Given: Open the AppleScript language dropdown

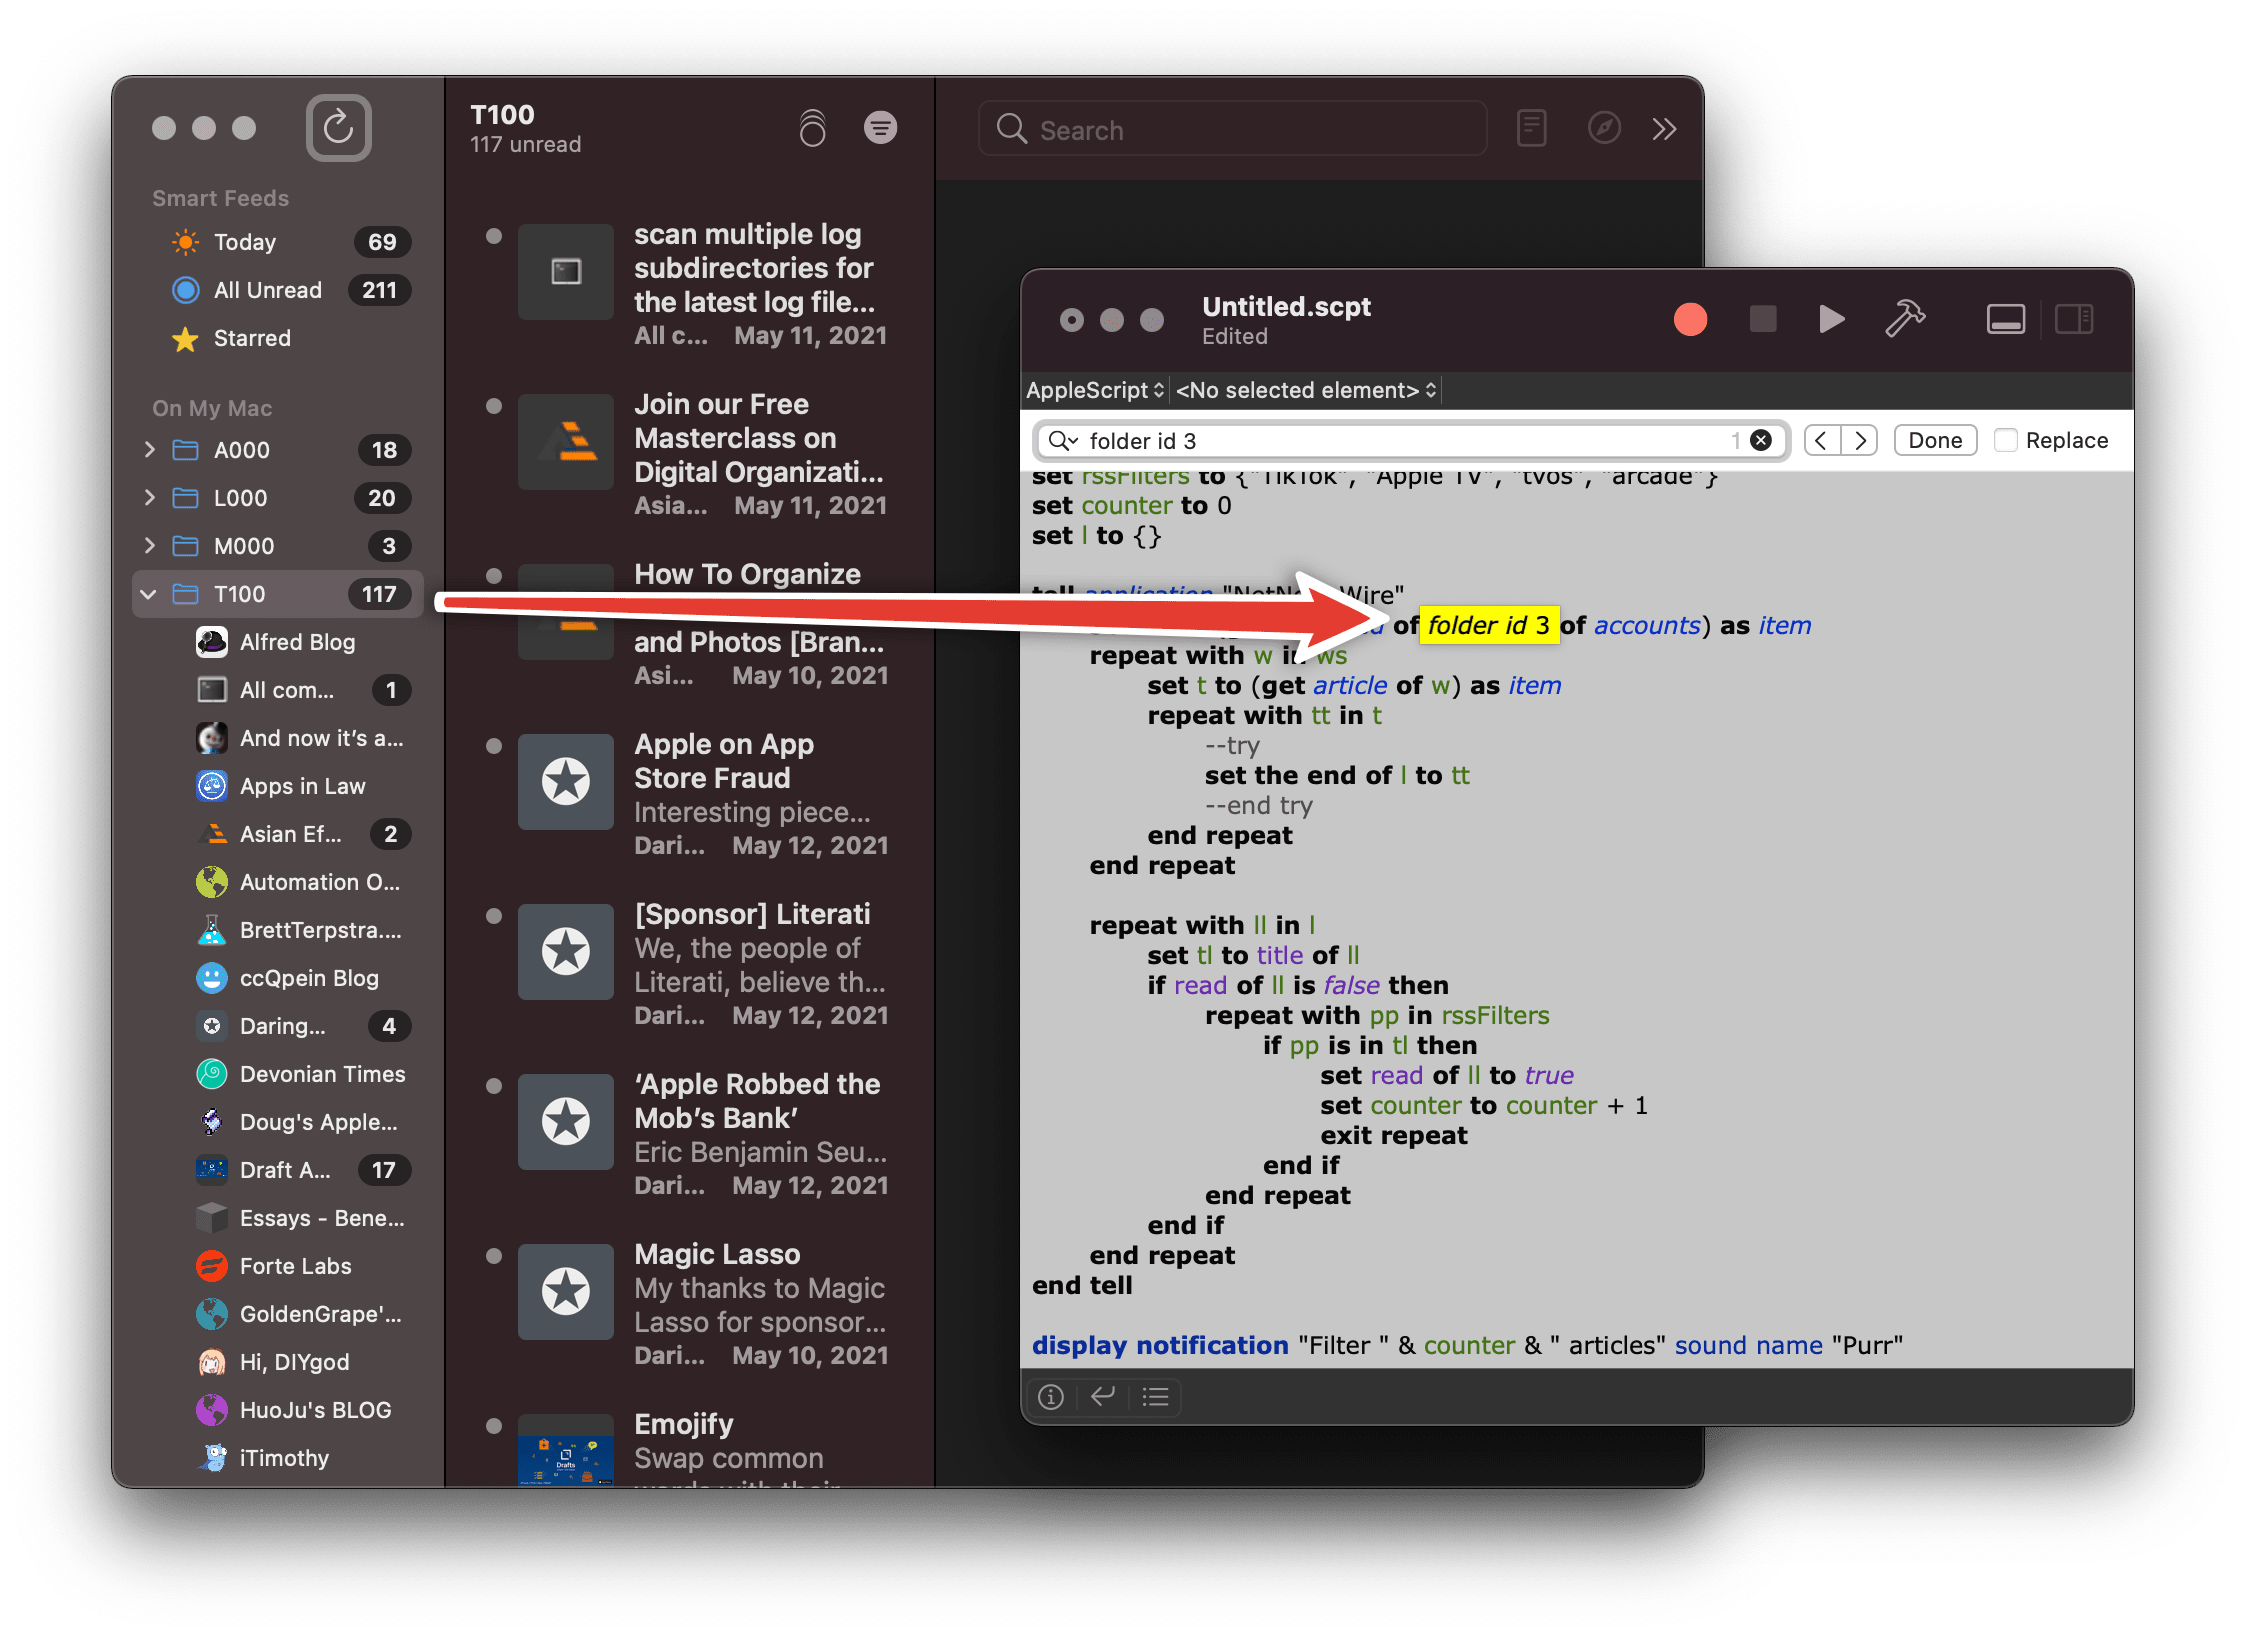Looking at the screenshot, I should (x=1095, y=390).
